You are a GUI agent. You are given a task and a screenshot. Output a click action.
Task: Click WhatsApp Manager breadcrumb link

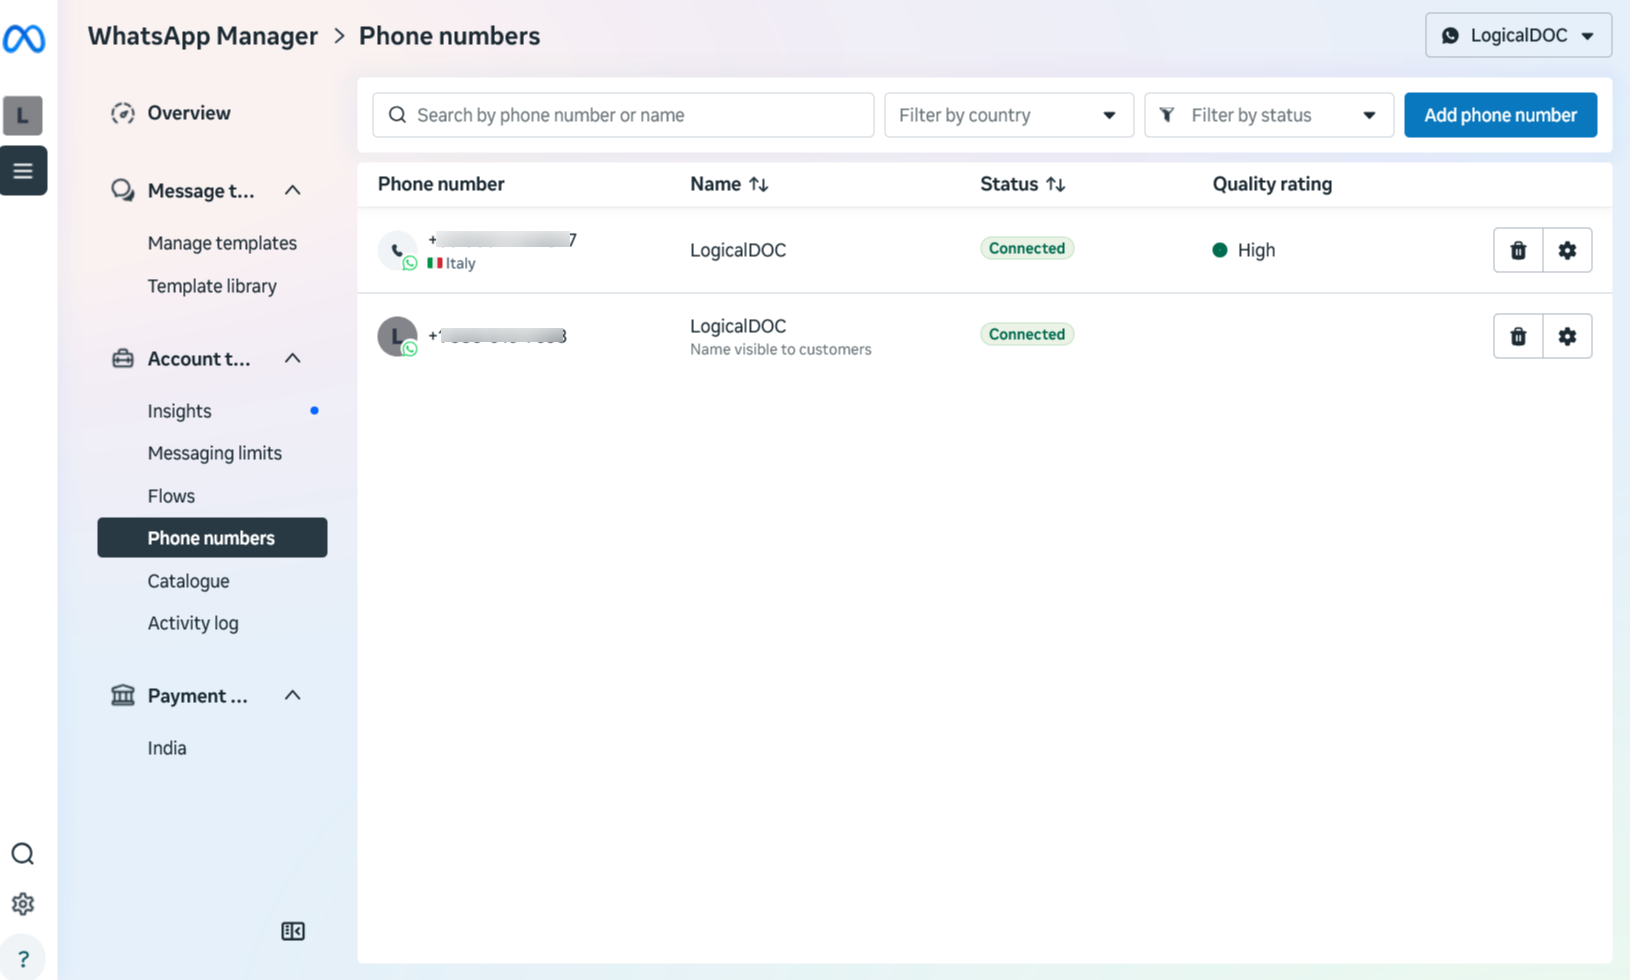(x=203, y=36)
